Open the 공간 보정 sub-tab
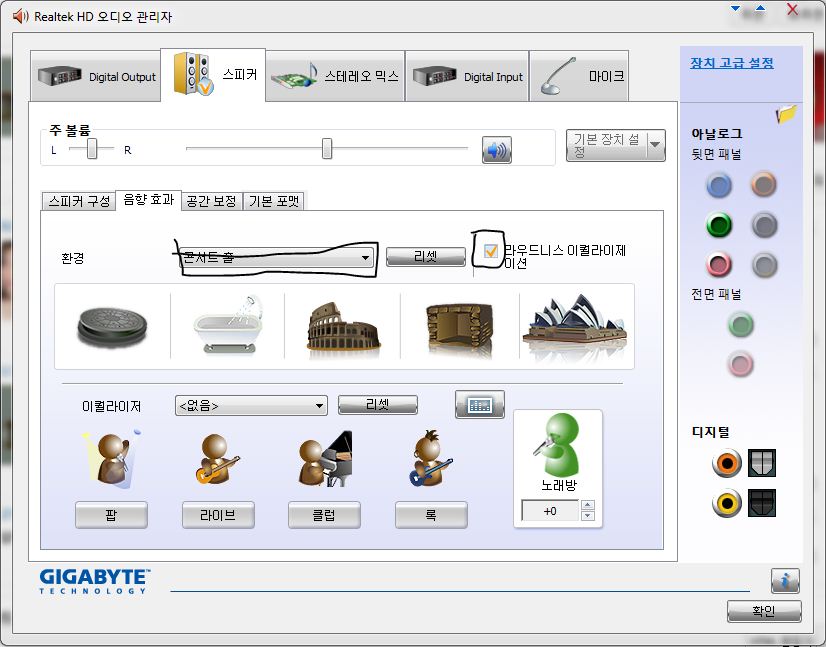 tap(212, 201)
